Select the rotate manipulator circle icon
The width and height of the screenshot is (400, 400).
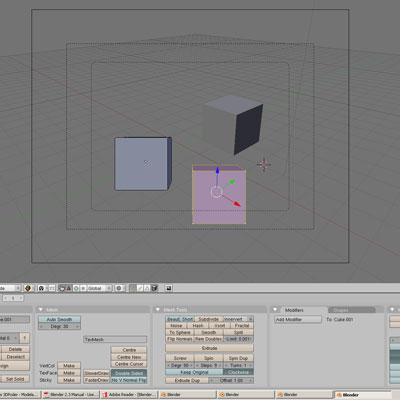[76, 288]
